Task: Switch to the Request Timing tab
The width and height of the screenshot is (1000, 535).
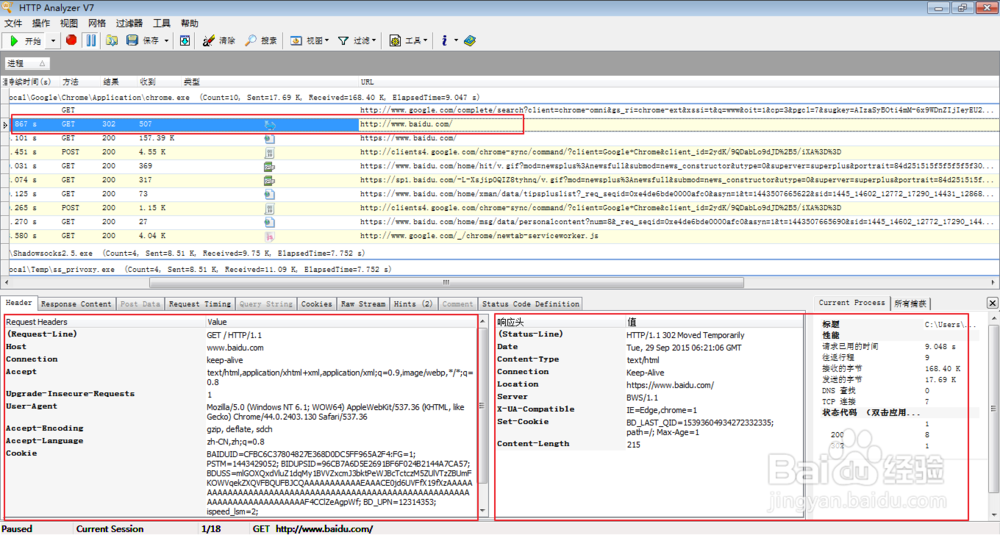Action: click(200, 304)
